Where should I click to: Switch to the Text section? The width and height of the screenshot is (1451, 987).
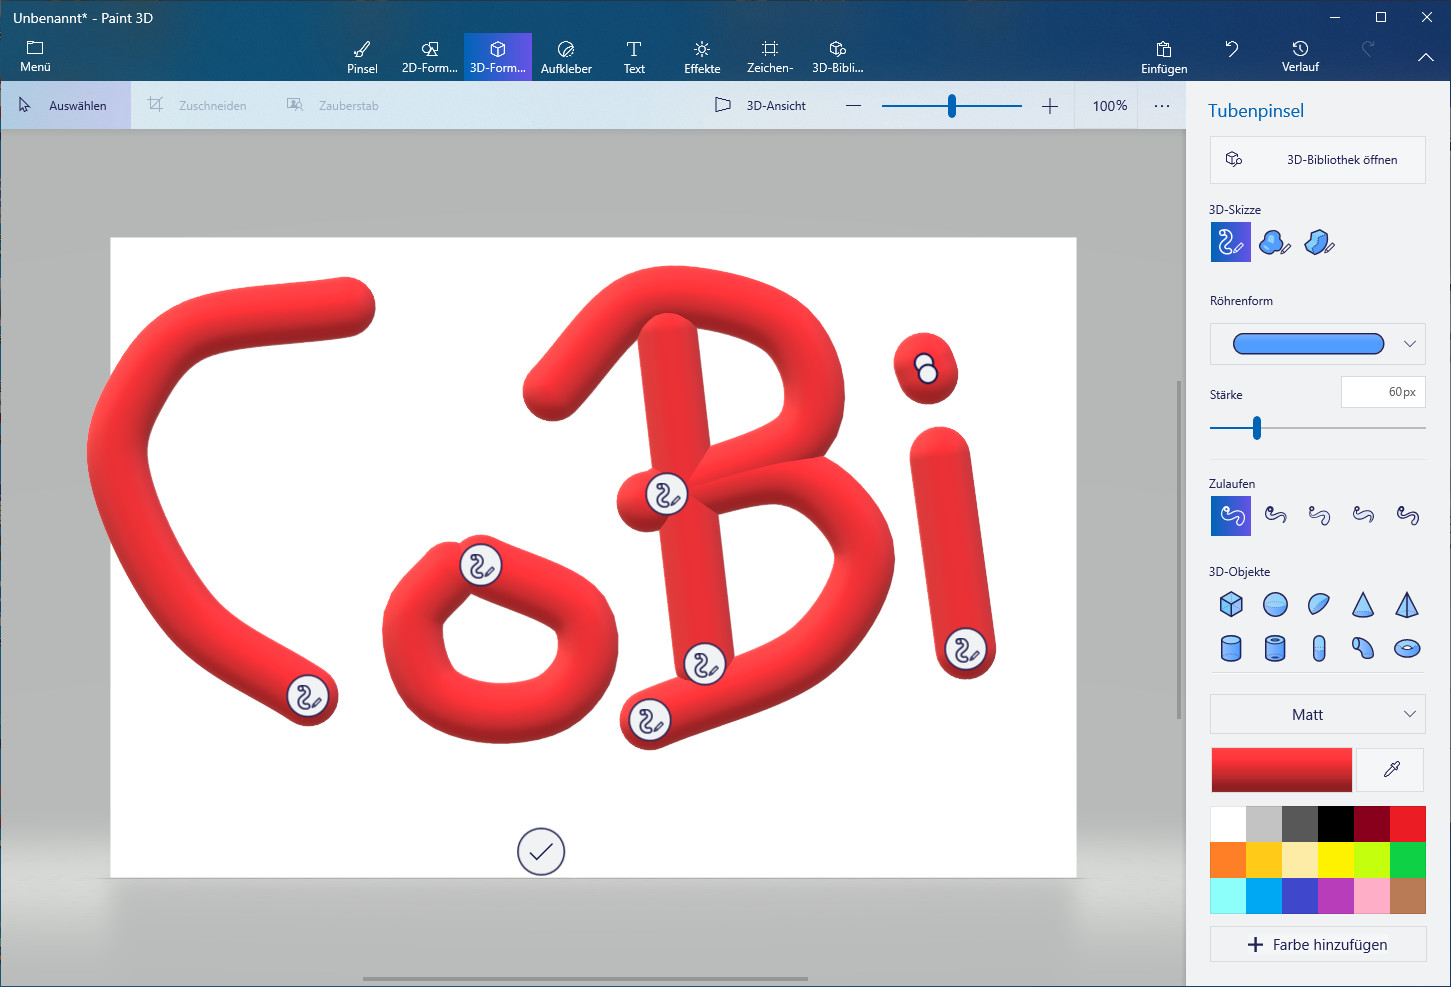tap(633, 55)
